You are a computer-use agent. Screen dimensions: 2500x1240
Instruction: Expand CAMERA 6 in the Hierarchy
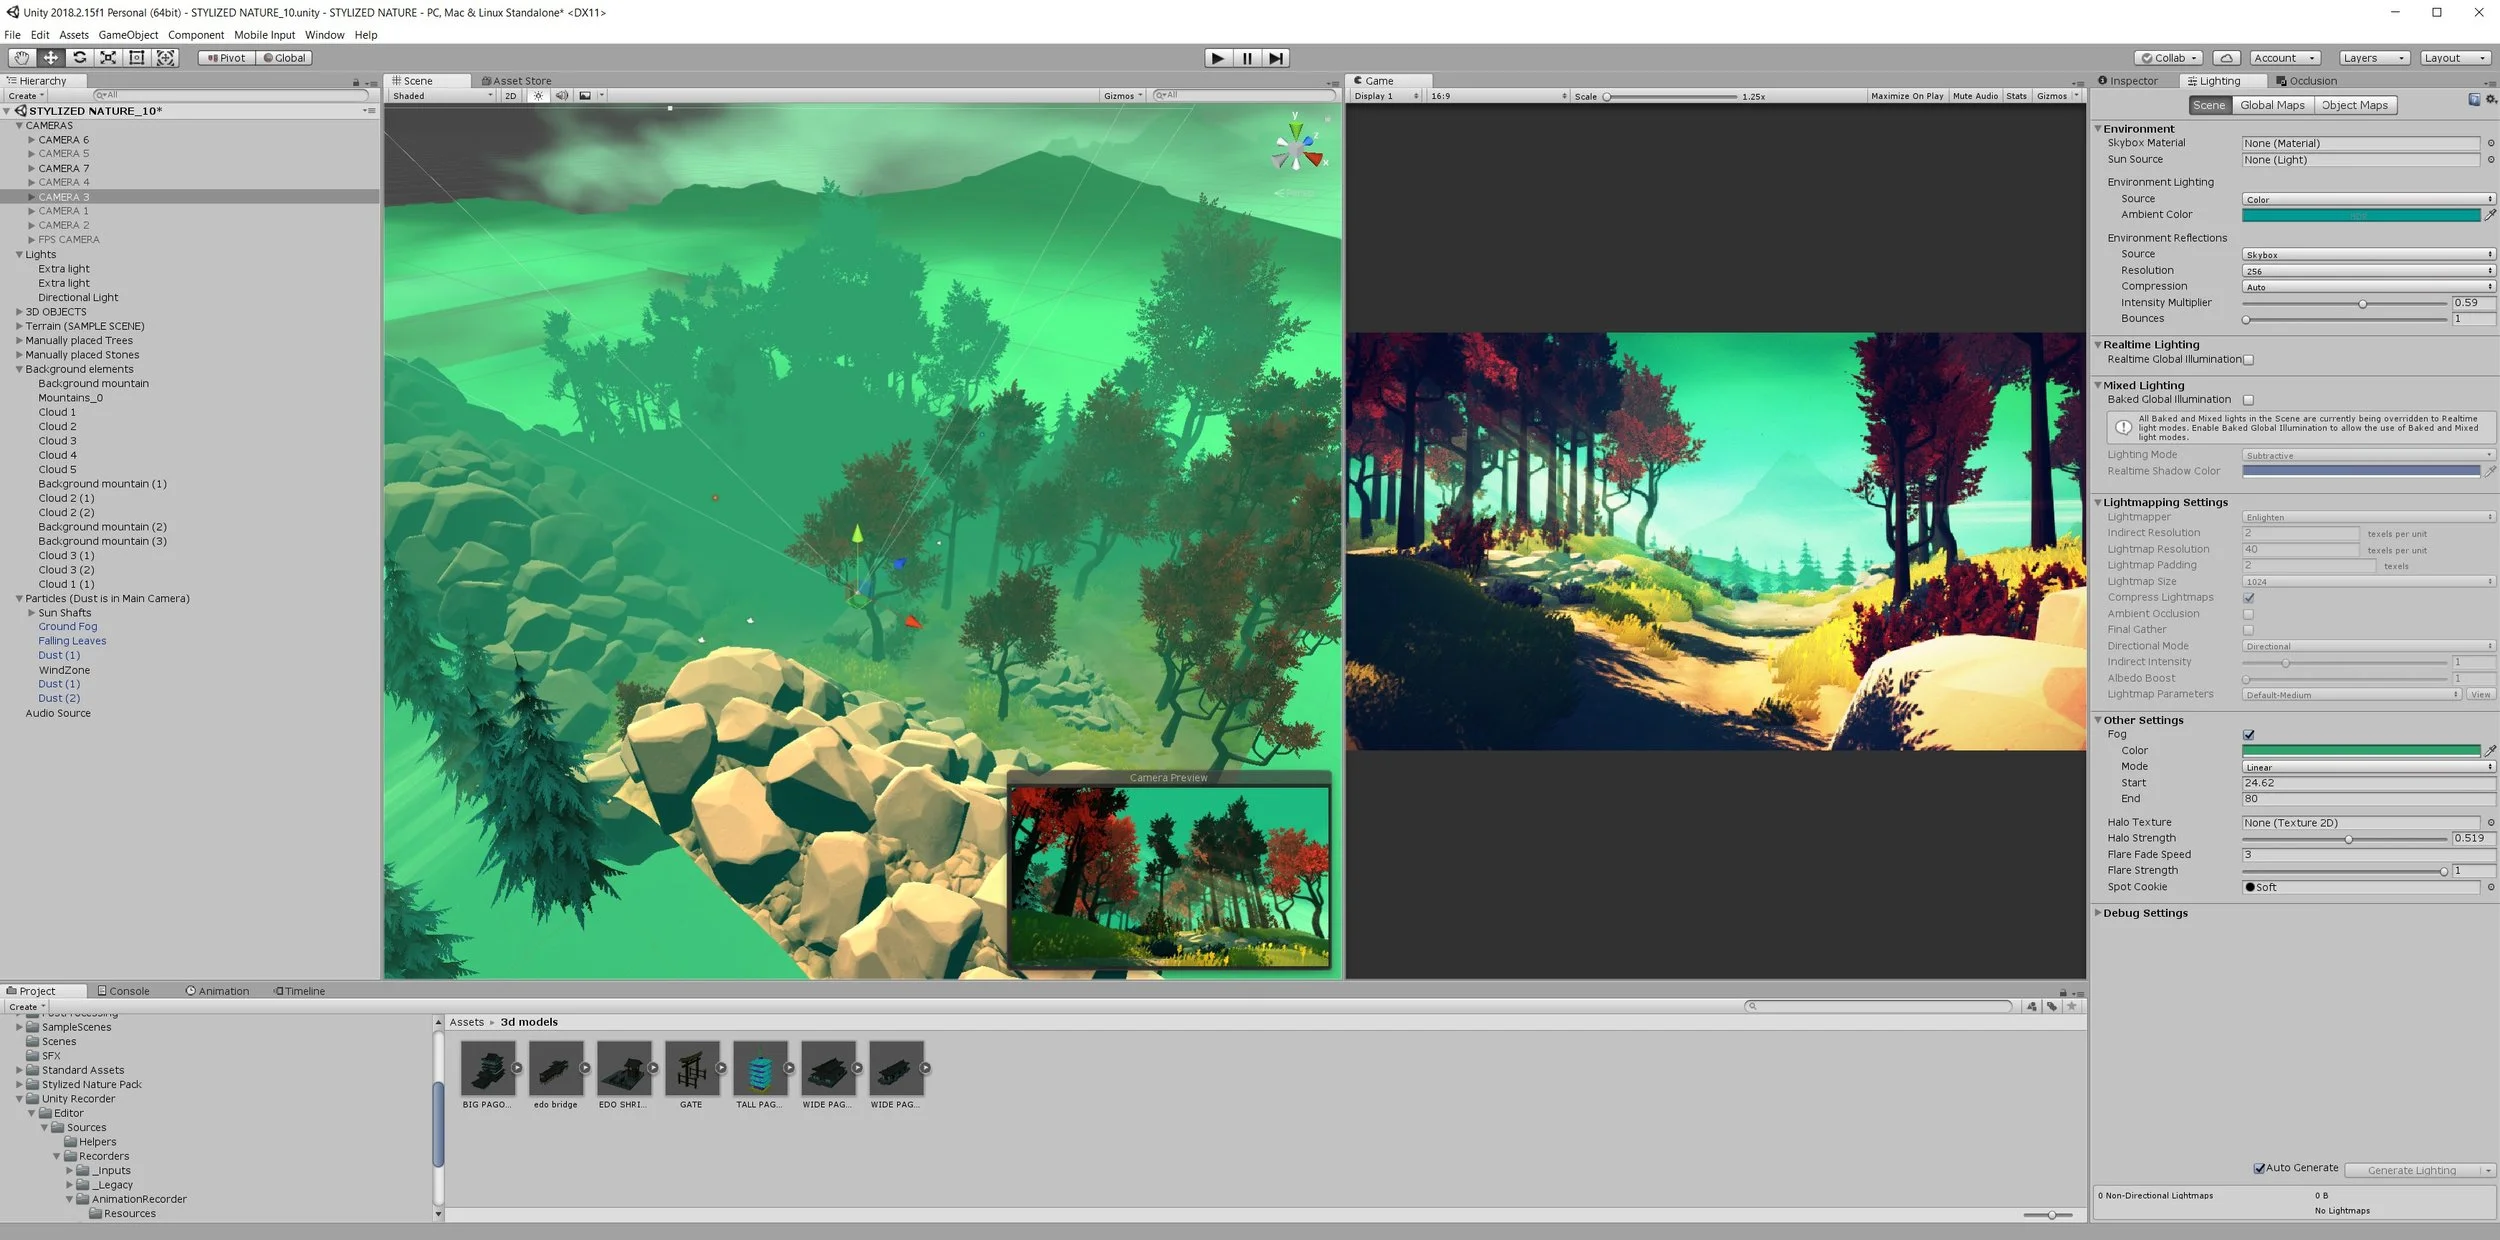(31, 139)
